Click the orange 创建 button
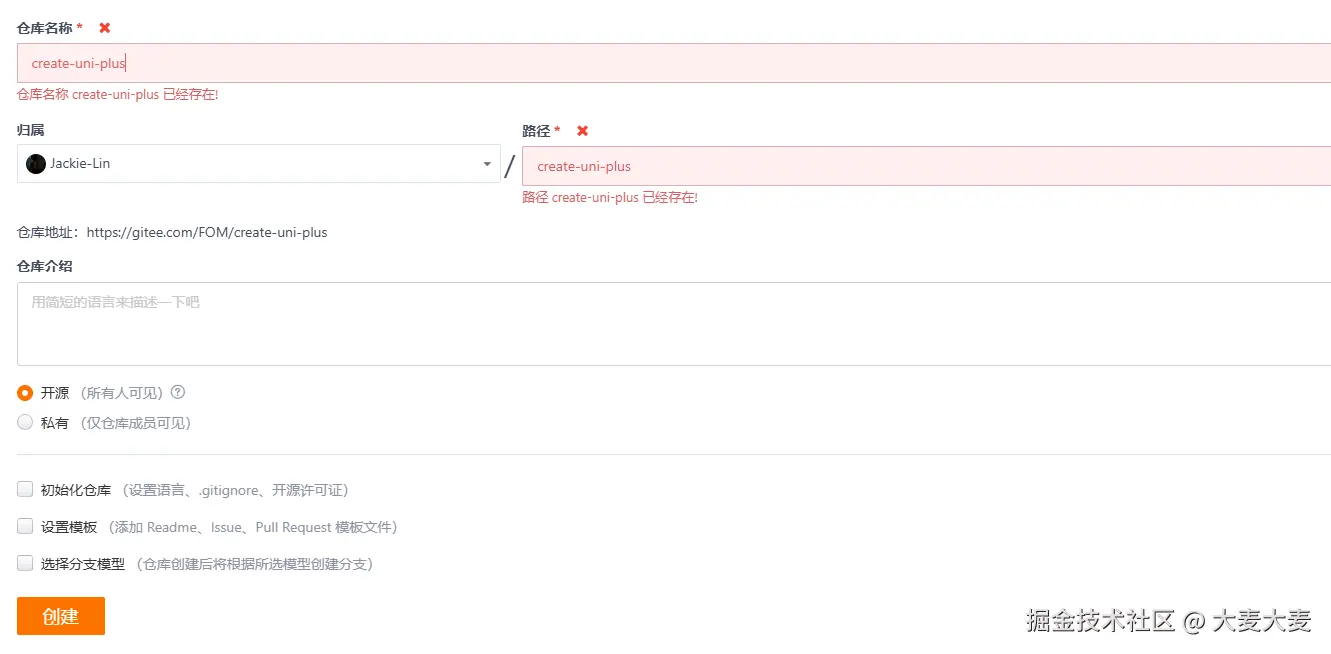 (x=61, y=616)
